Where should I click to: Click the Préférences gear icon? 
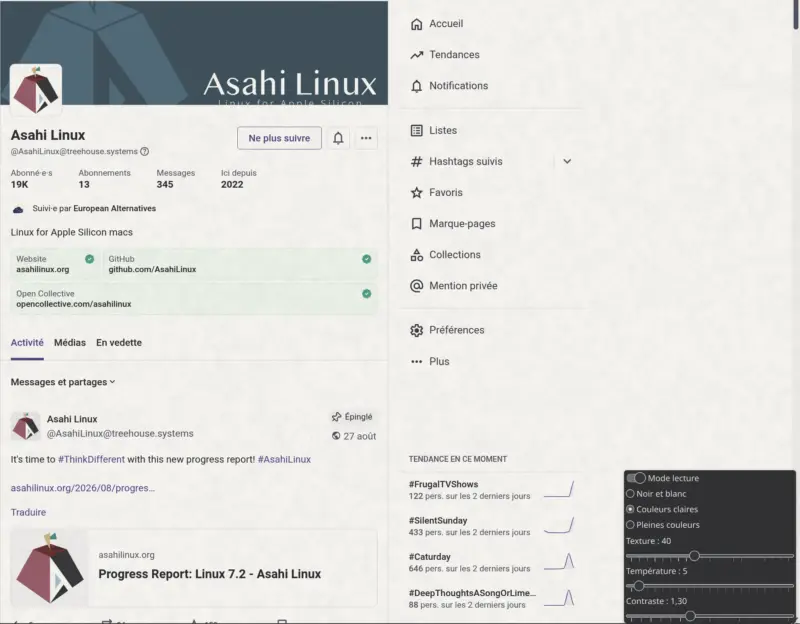[x=416, y=330]
